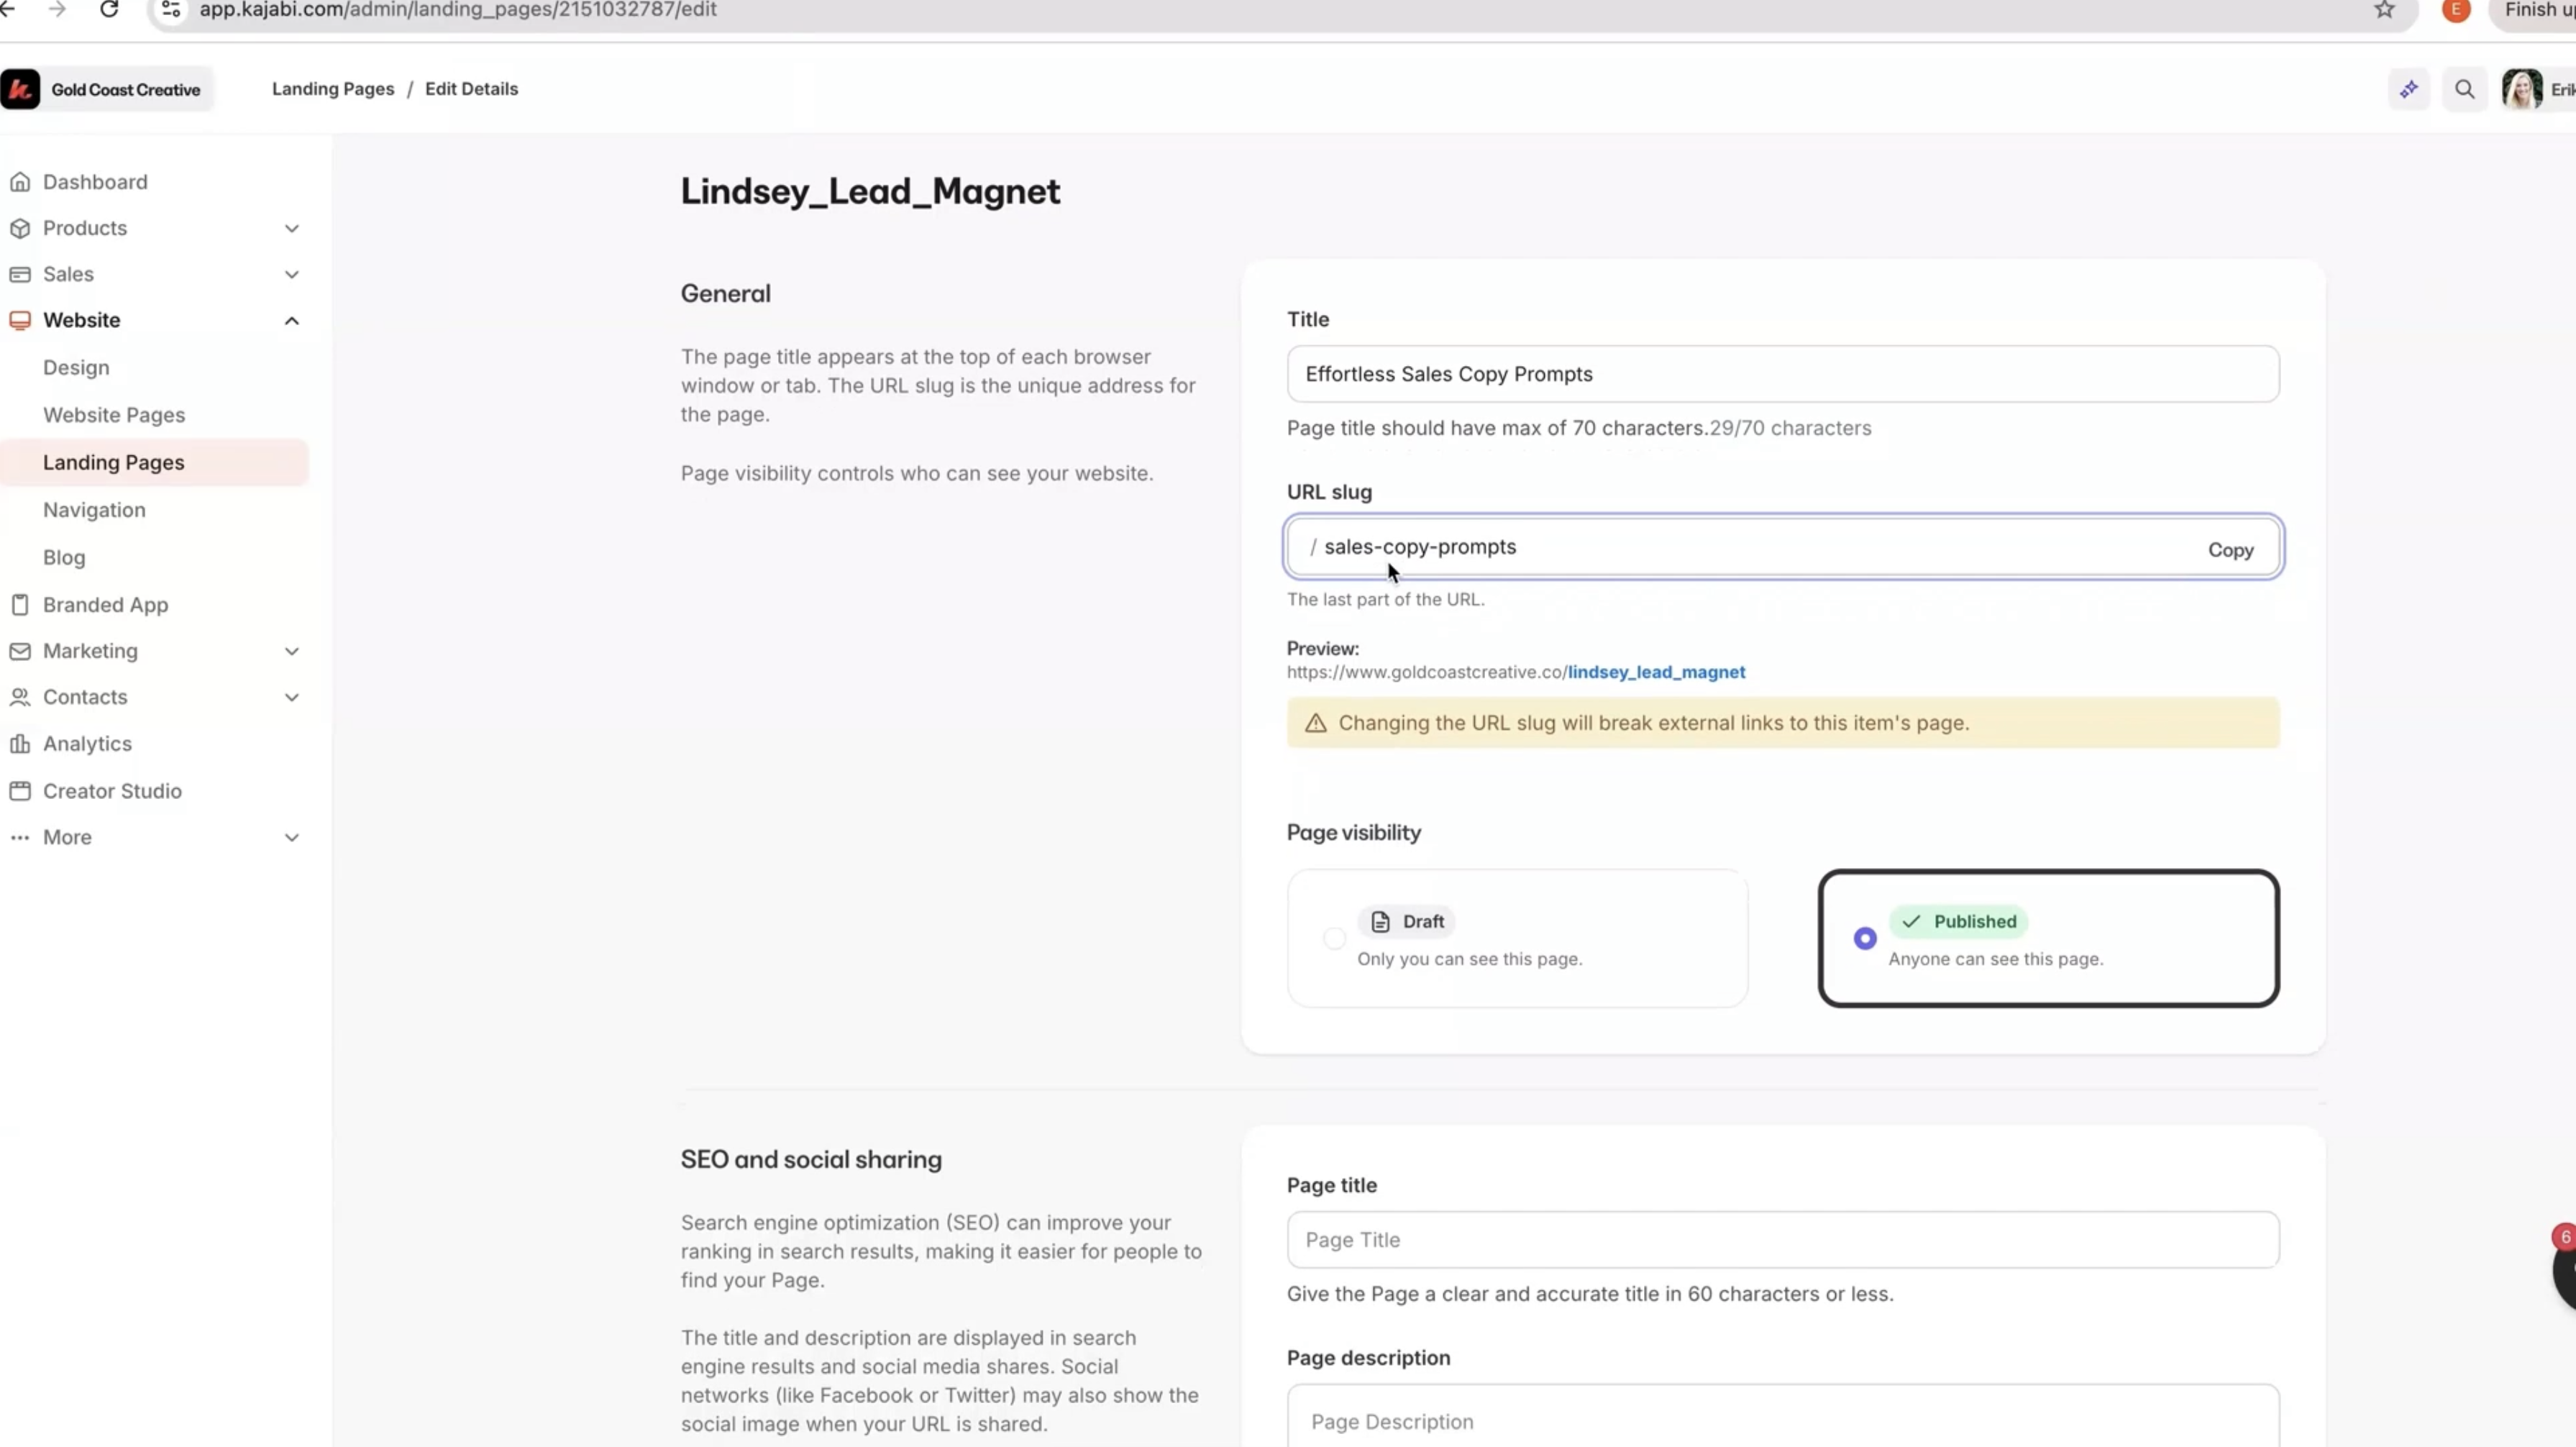Image resolution: width=2576 pixels, height=1447 pixels.
Task: Open search with magnifier icon
Action: 2465,90
